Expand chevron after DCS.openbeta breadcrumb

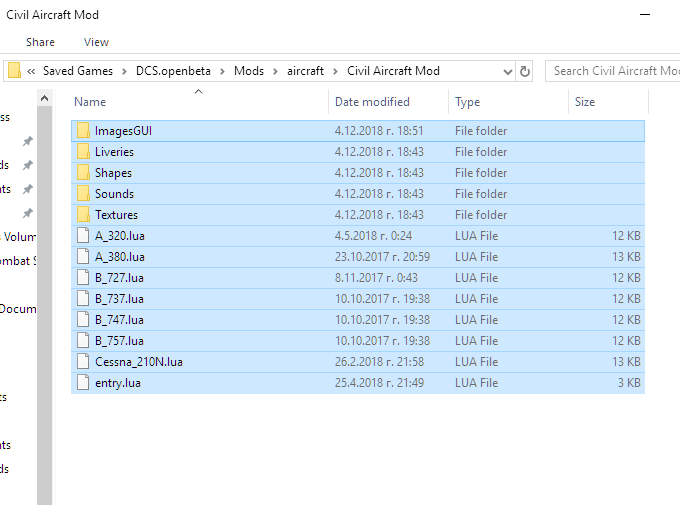222,72
